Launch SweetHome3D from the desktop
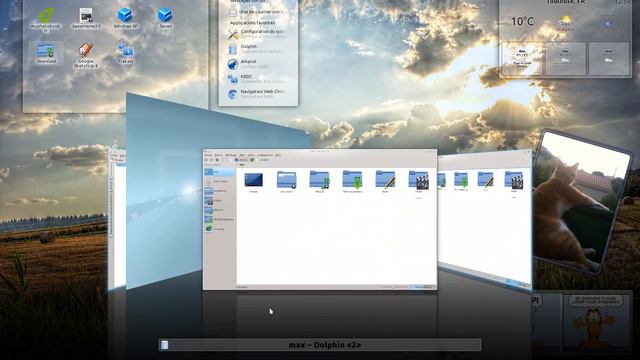This screenshot has height=360, width=640. click(86, 18)
